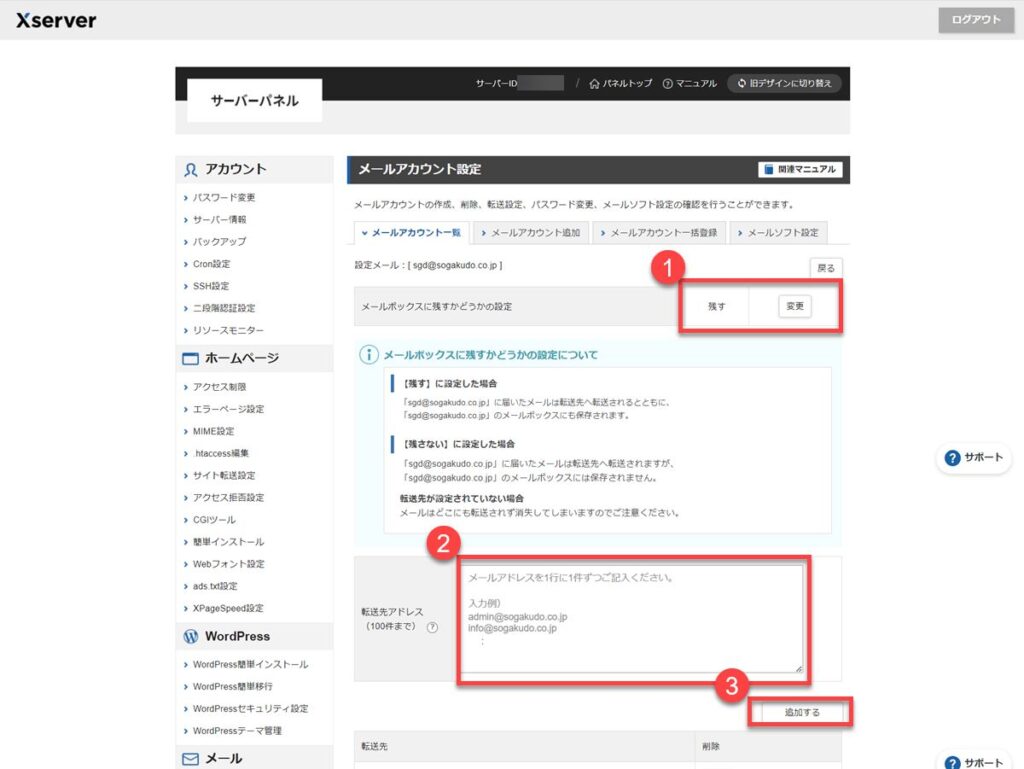Open the マニュアル link in header
This screenshot has width=1024, height=769.
click(x=690, y=84)
